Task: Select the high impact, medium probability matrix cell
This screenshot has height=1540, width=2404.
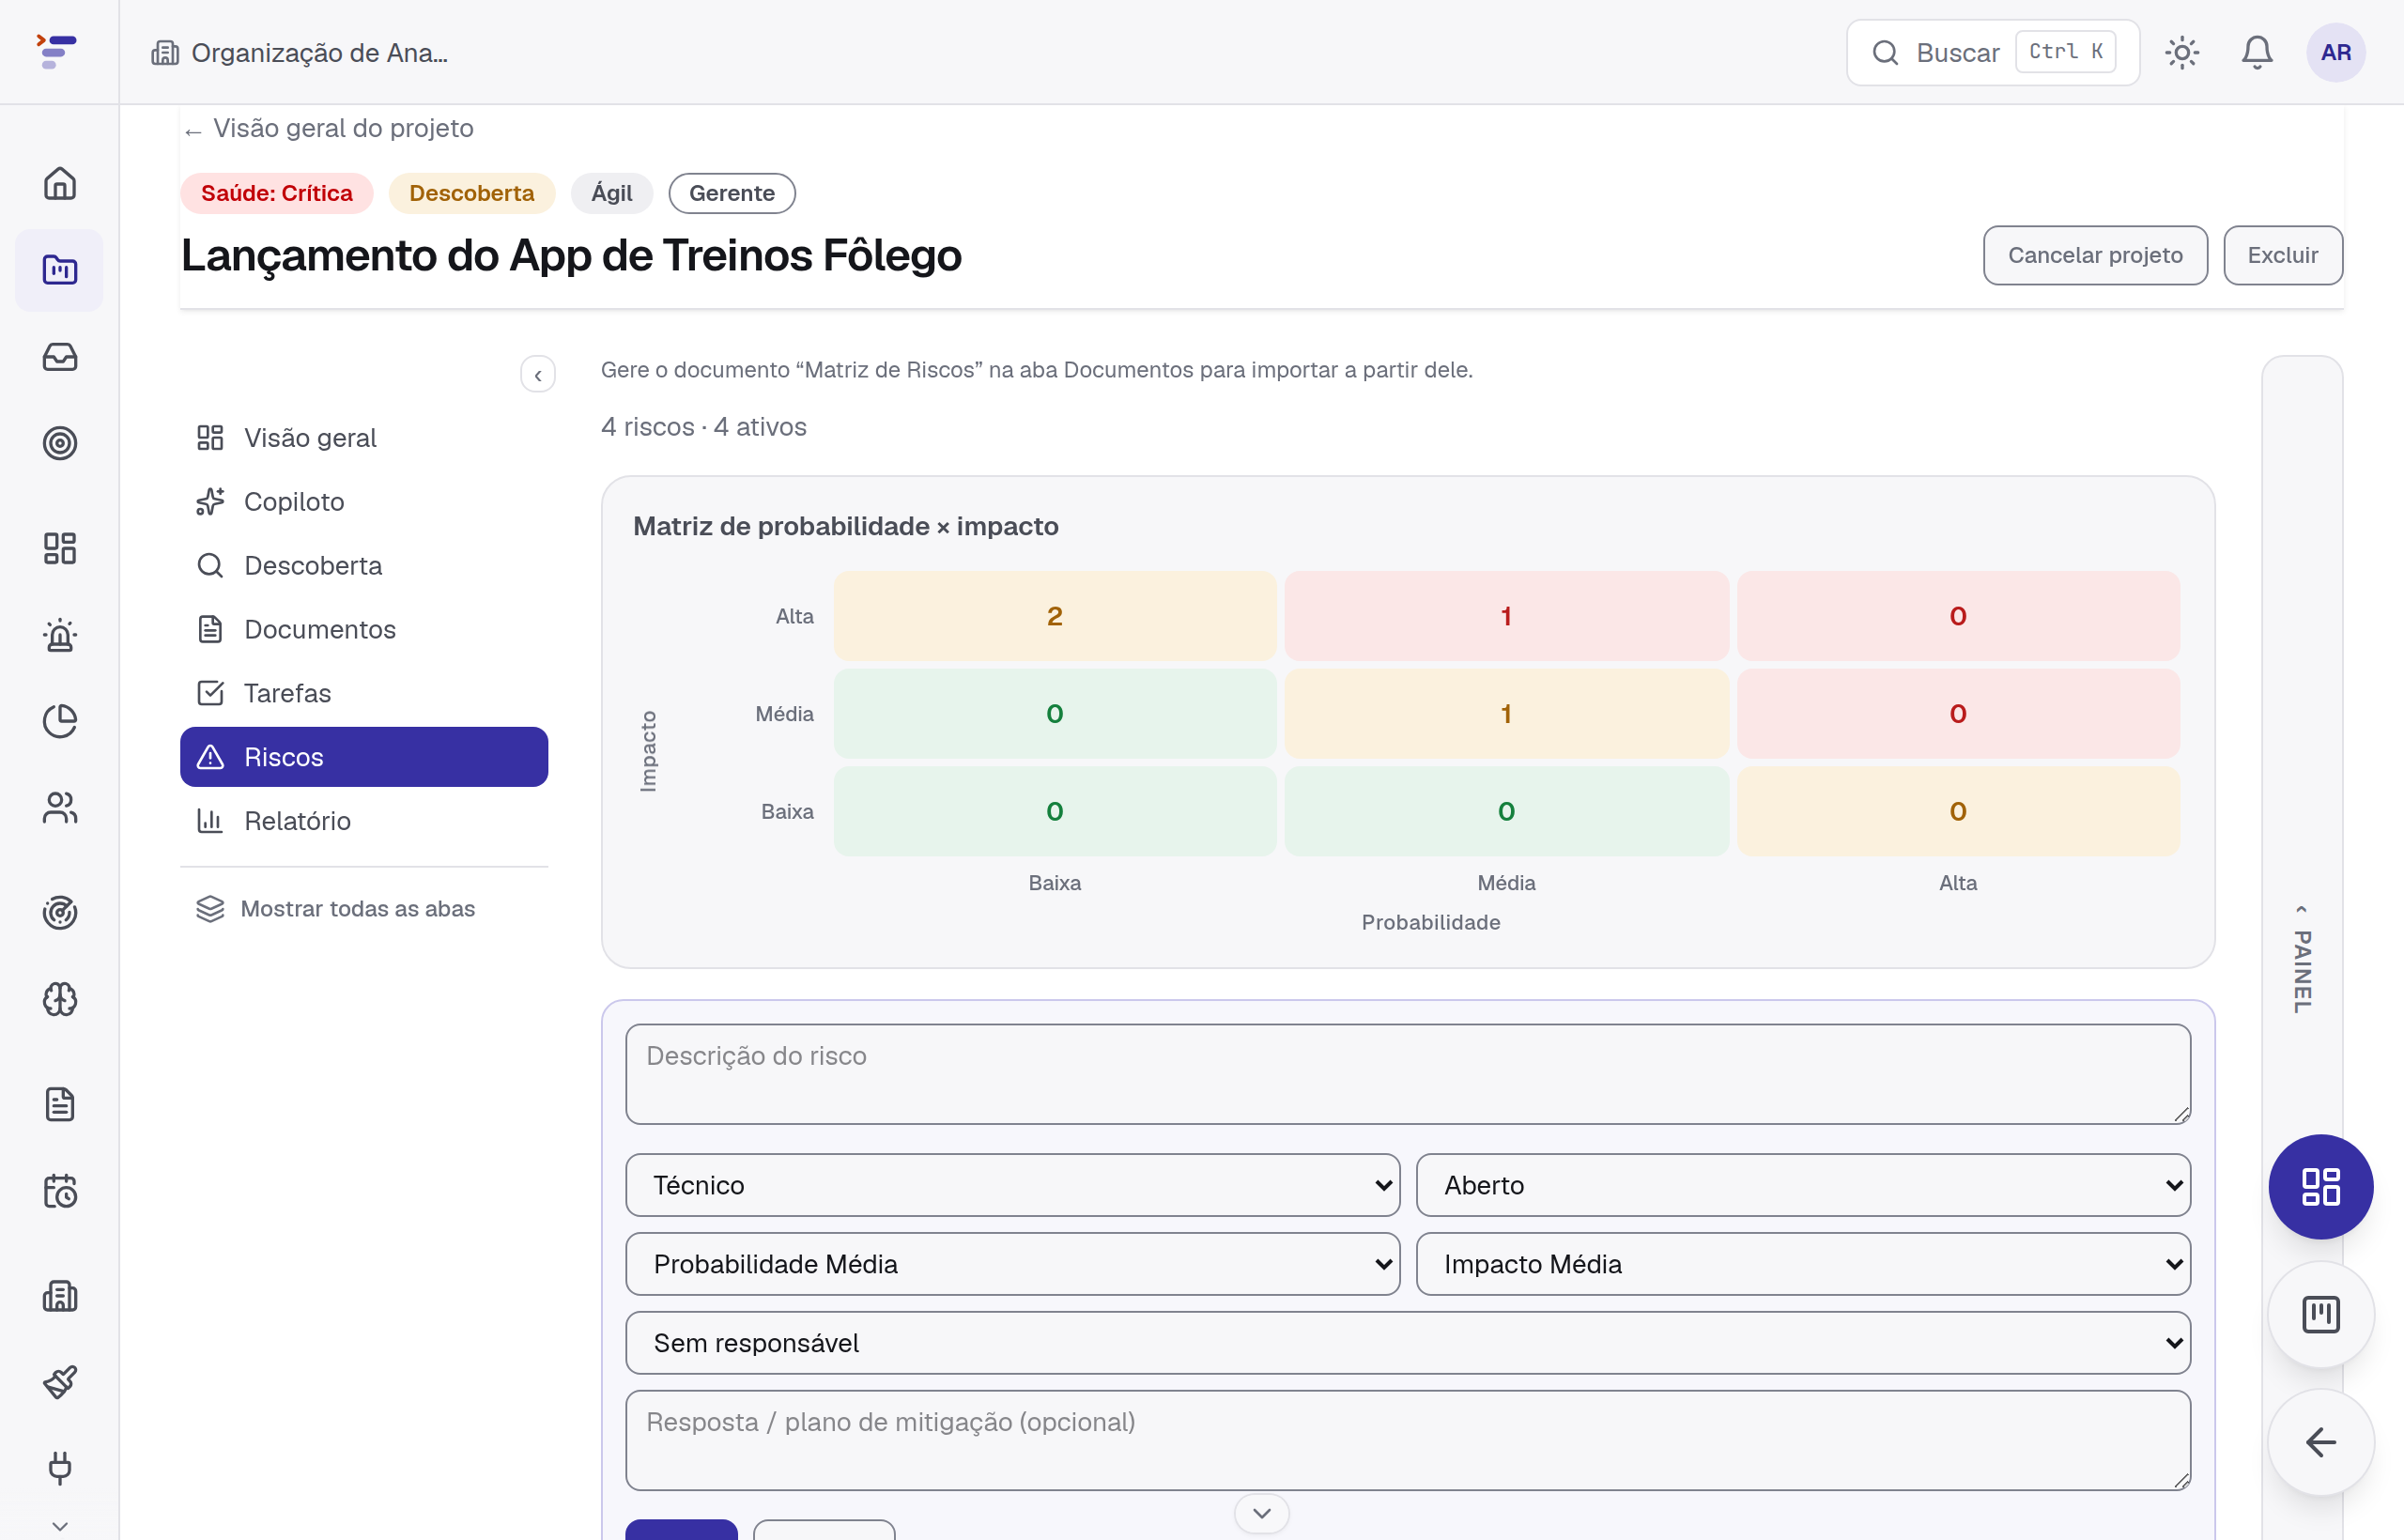Action: [1506, 616]
